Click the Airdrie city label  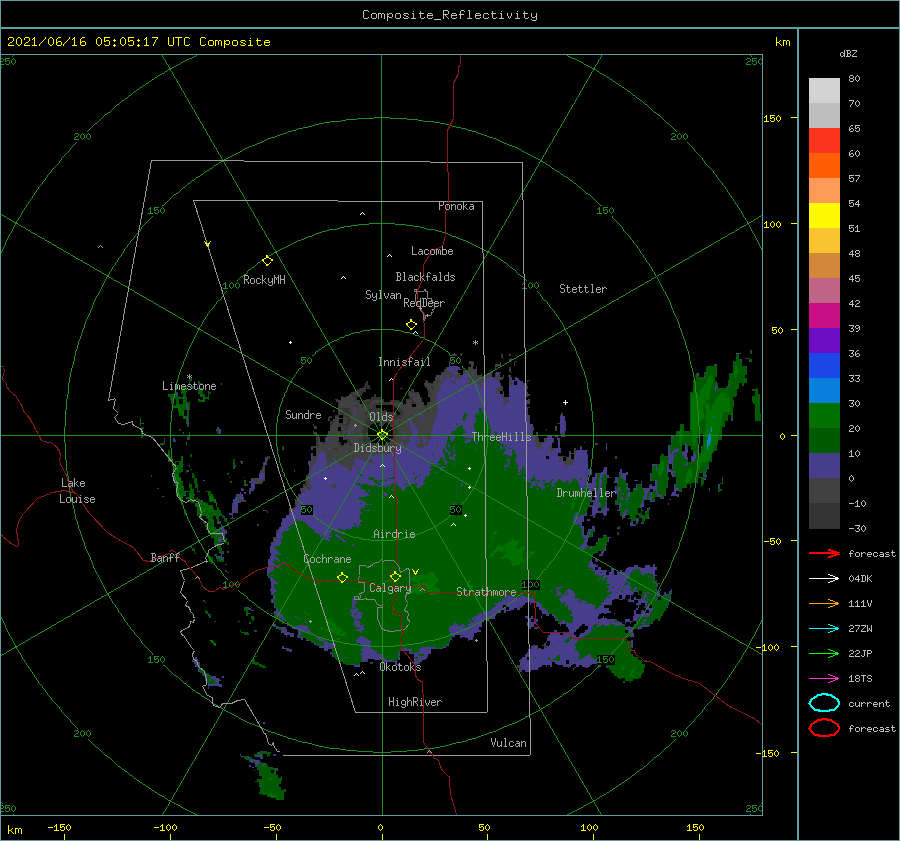[394, 534]
